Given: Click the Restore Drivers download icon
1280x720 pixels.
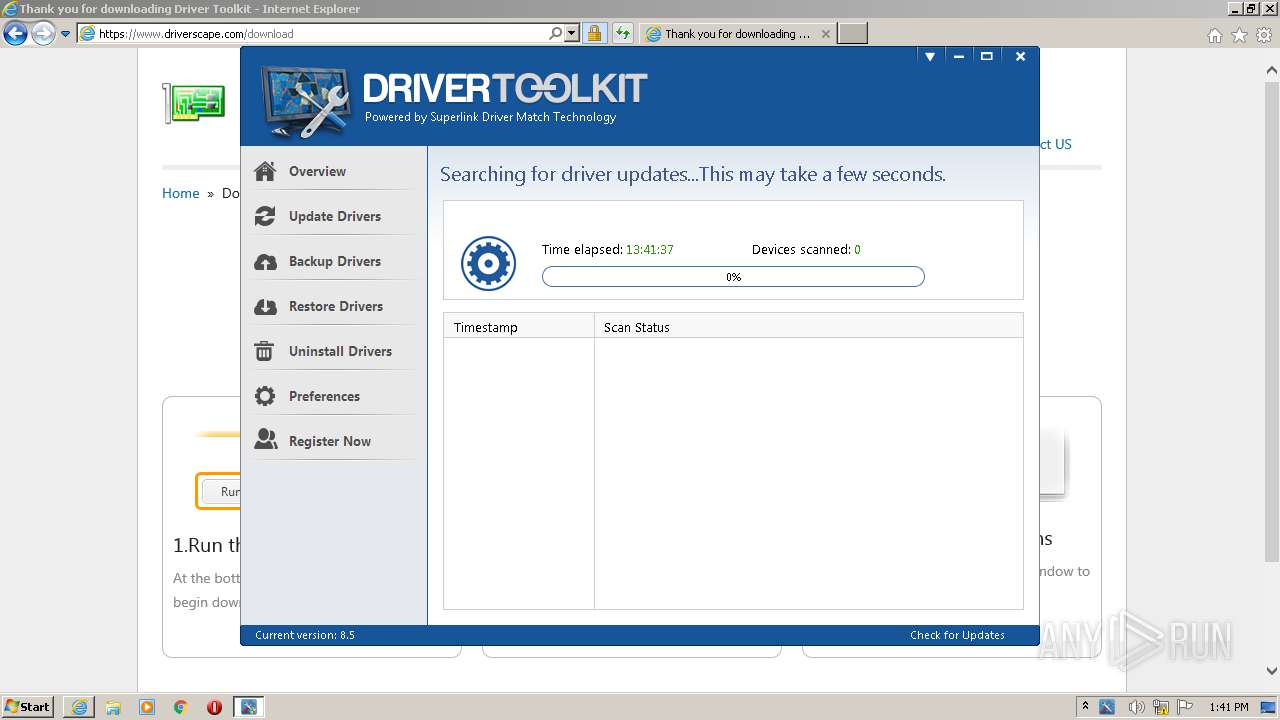Looking at the screenshot, I should pos(265,306).
